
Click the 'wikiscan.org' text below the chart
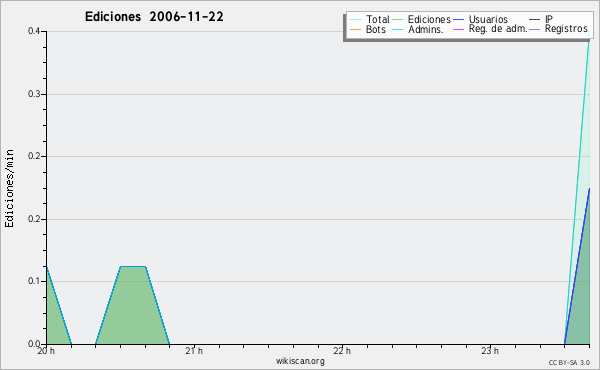coord(300,361)
